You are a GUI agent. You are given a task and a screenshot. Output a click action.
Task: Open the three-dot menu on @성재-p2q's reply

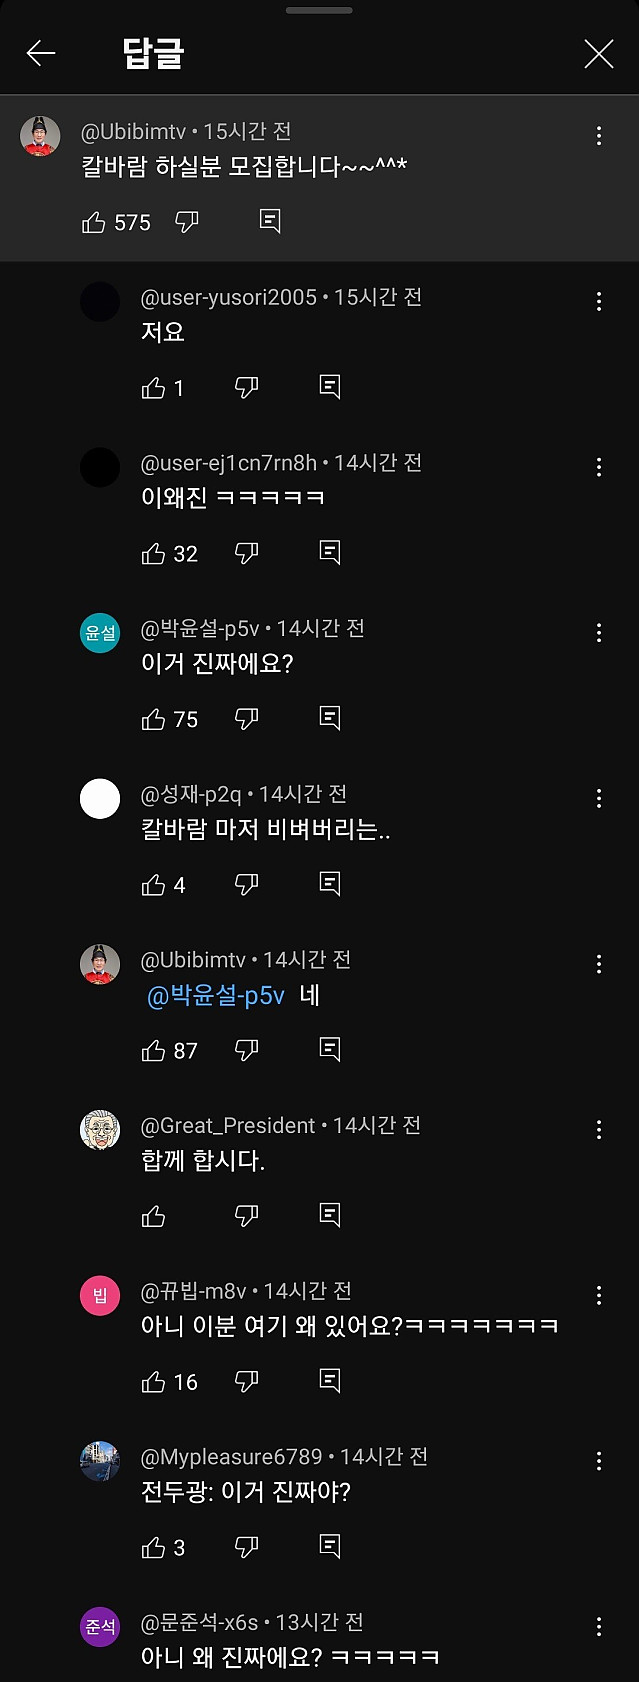(598, 798)
